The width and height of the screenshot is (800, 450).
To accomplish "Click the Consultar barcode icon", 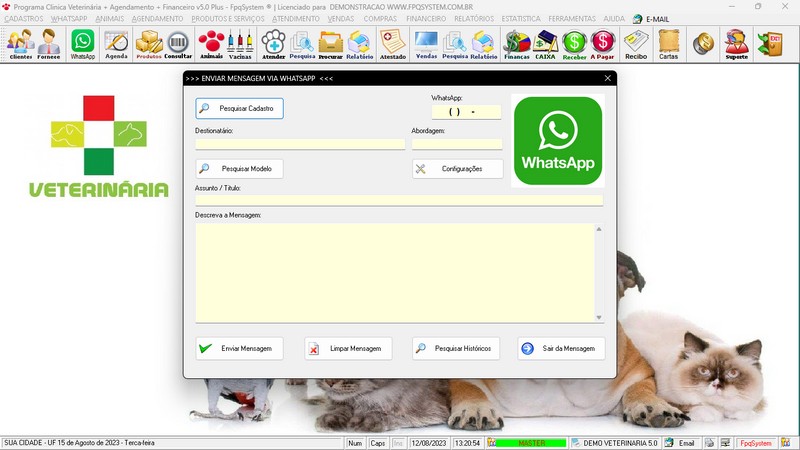I will click(x=178, y=44).
